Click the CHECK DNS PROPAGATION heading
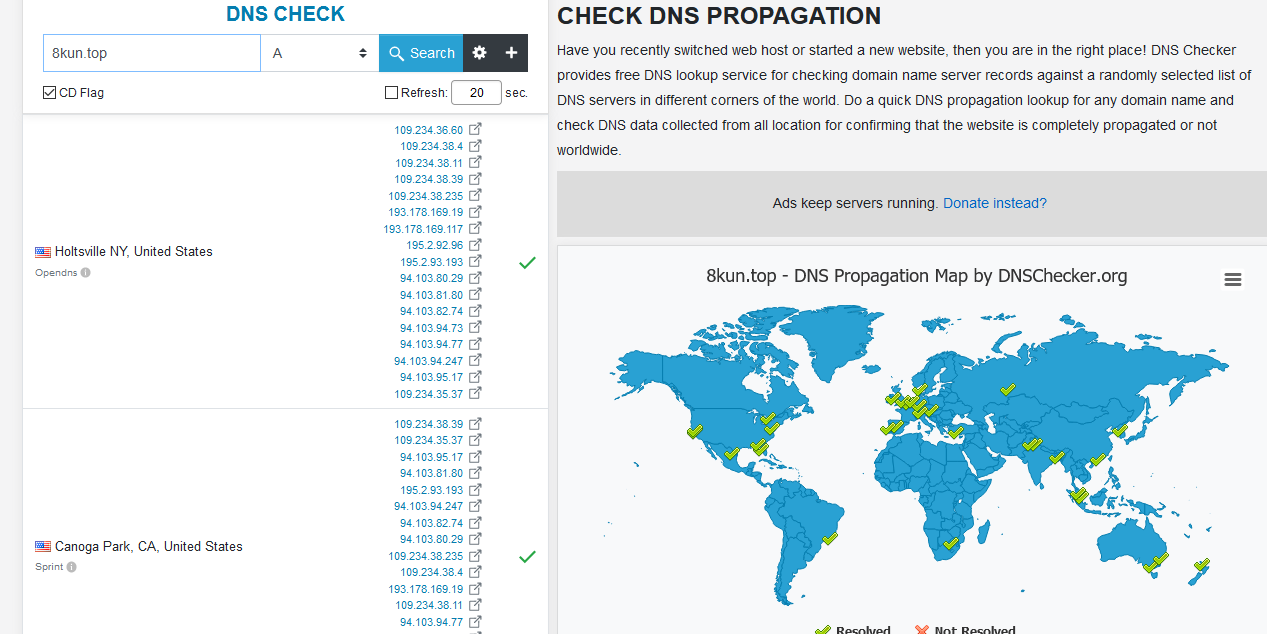Screen dimensions: 1267x634 pos(719,16)
